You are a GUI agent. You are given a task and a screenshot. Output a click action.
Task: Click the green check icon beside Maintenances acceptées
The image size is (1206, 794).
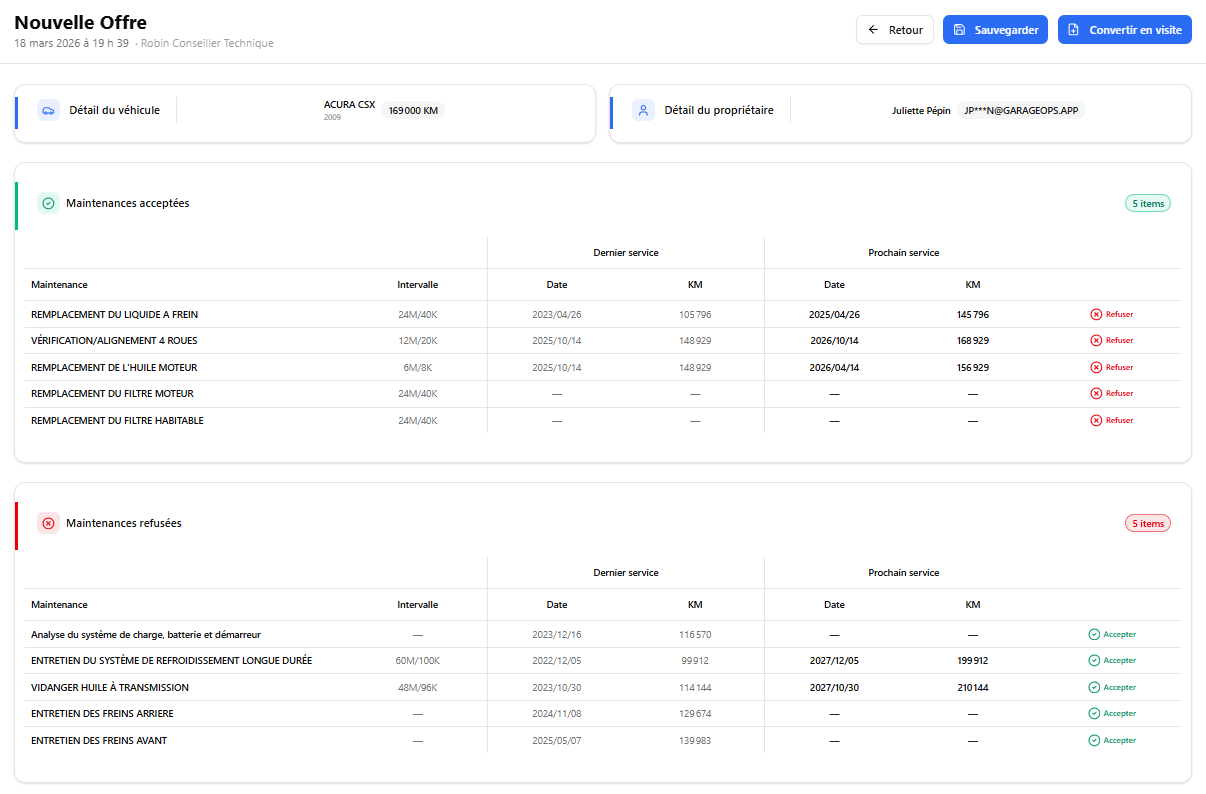click(48, 203)
